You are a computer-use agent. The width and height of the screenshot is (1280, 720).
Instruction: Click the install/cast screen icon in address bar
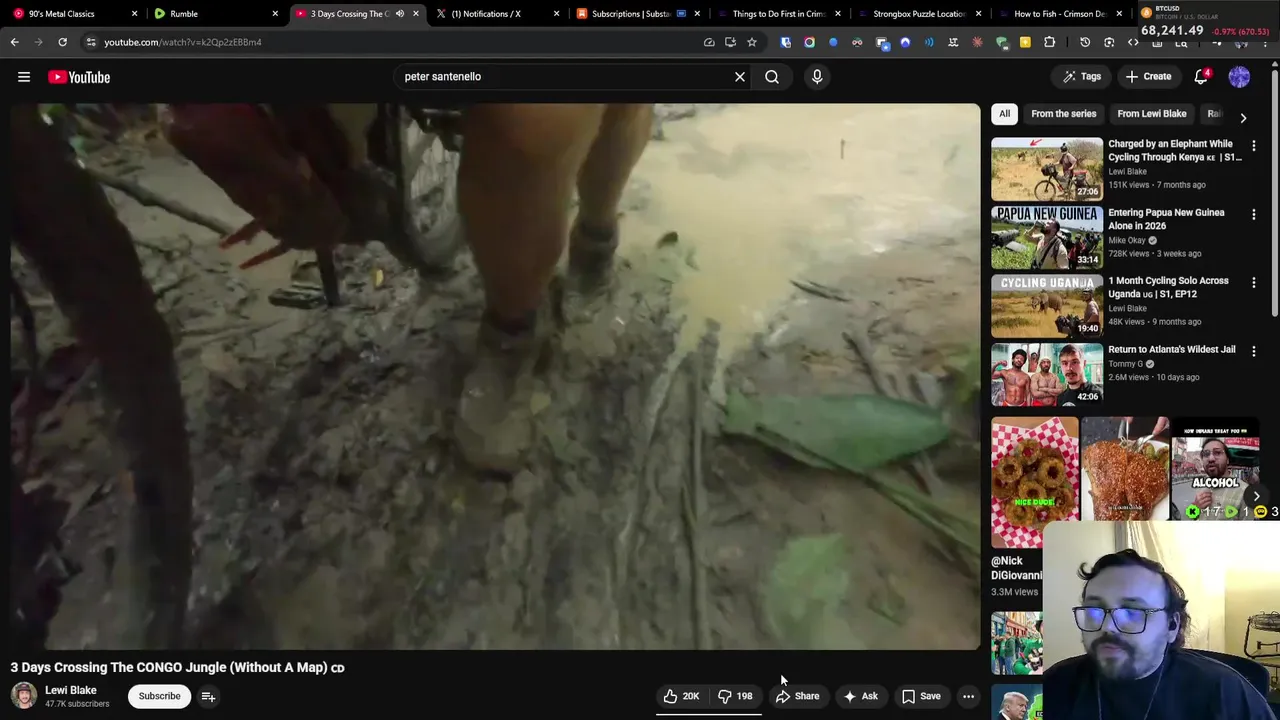click(x=730, y=42)
